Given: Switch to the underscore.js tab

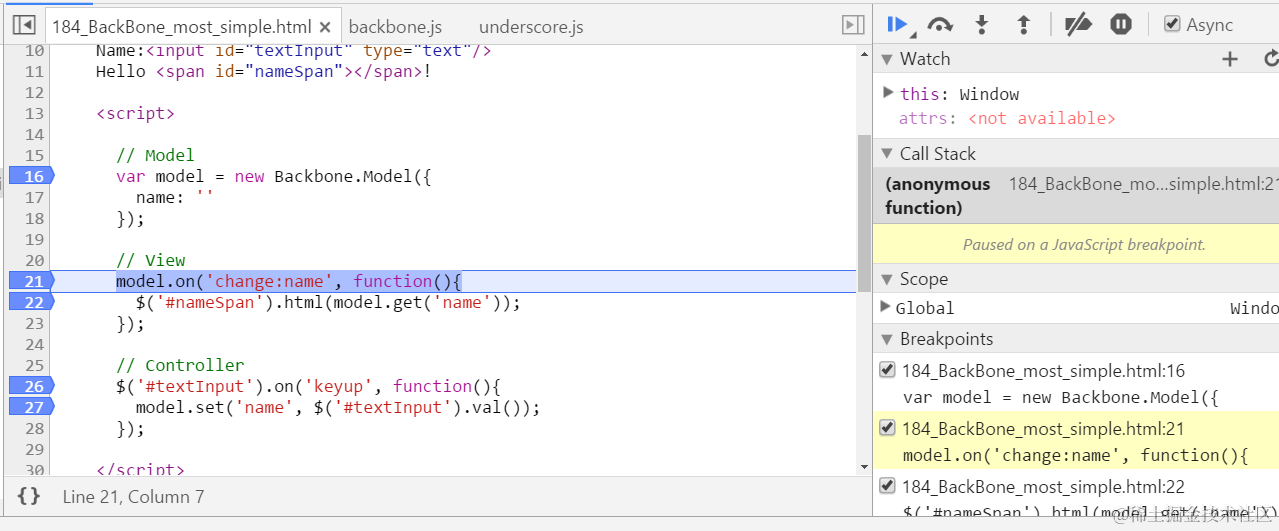Looking at the screenshot, I should (x=531, y=27).
